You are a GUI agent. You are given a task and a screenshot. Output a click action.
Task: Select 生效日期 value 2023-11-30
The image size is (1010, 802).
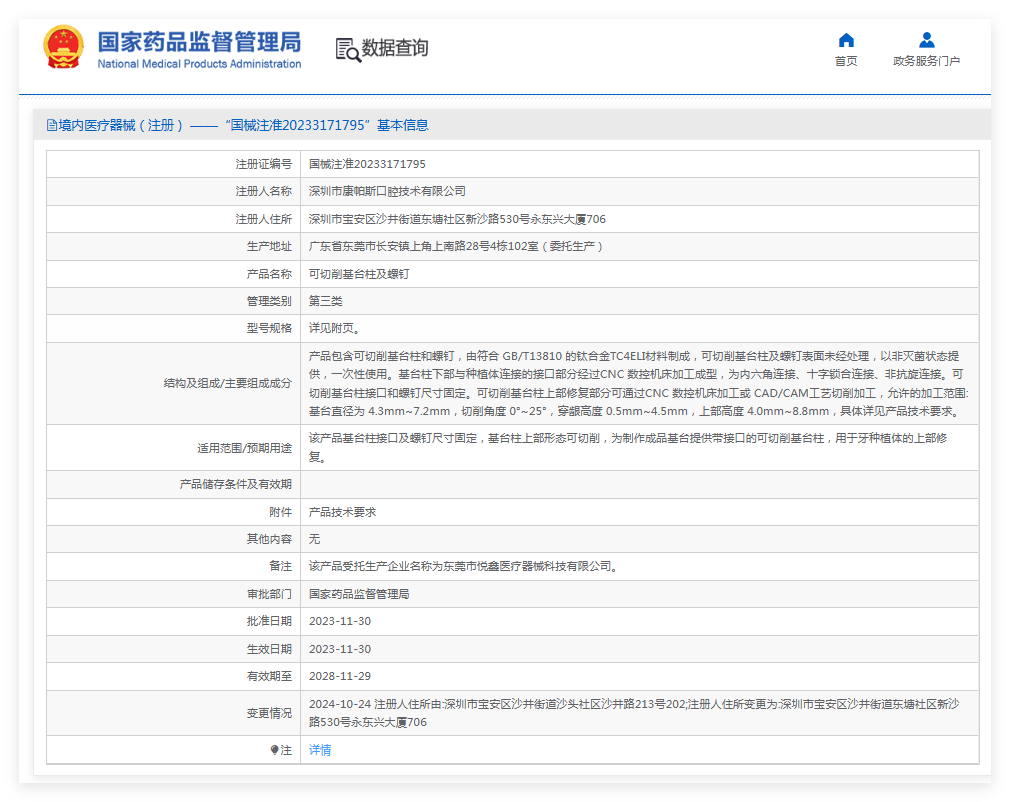point(339,649)
